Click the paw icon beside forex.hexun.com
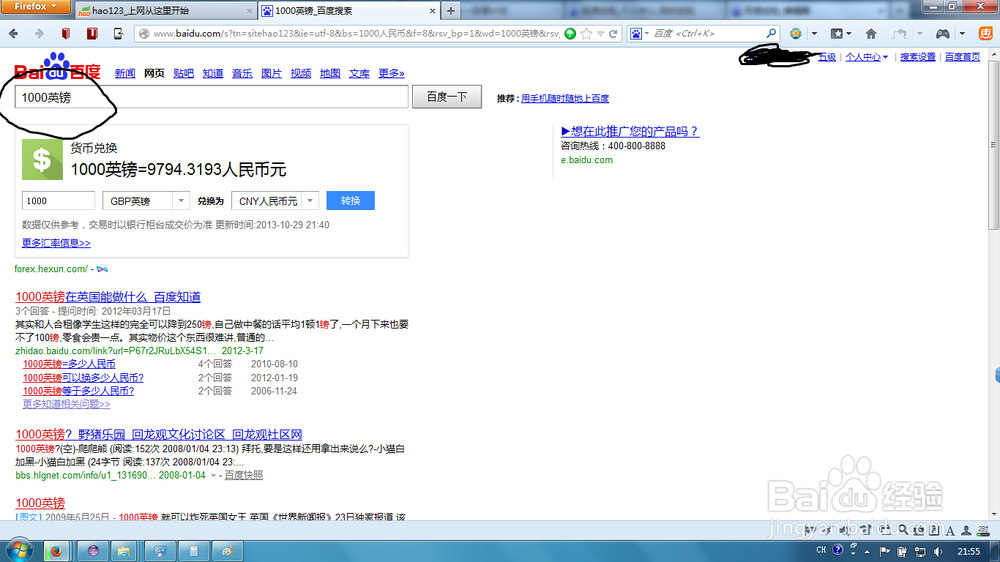This screenshot has width=1000, height=562. (102, 269)
